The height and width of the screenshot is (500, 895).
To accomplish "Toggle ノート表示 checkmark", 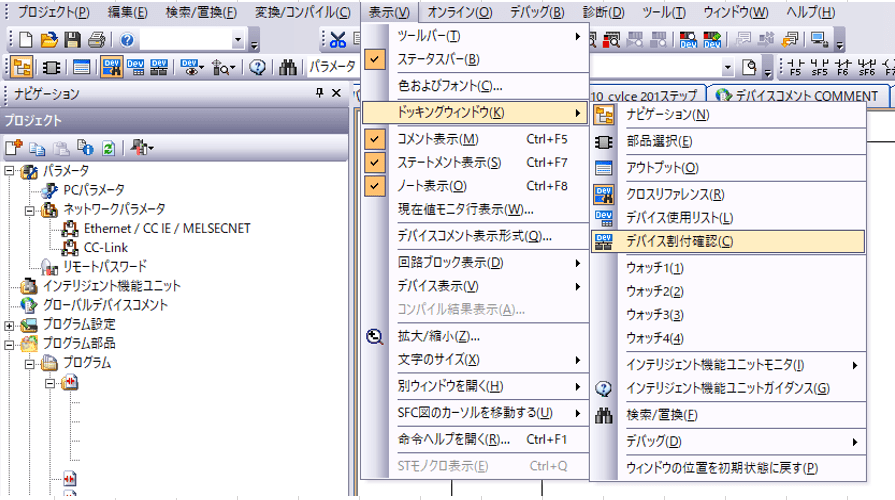I will point(374,186).
